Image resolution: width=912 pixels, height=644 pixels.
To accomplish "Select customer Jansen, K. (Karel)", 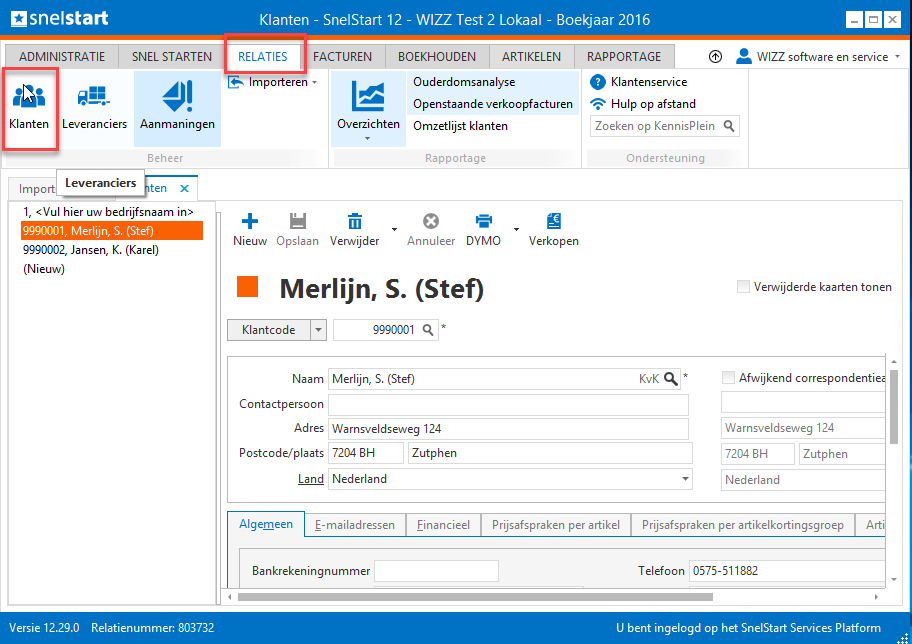I will click(90, 250).
